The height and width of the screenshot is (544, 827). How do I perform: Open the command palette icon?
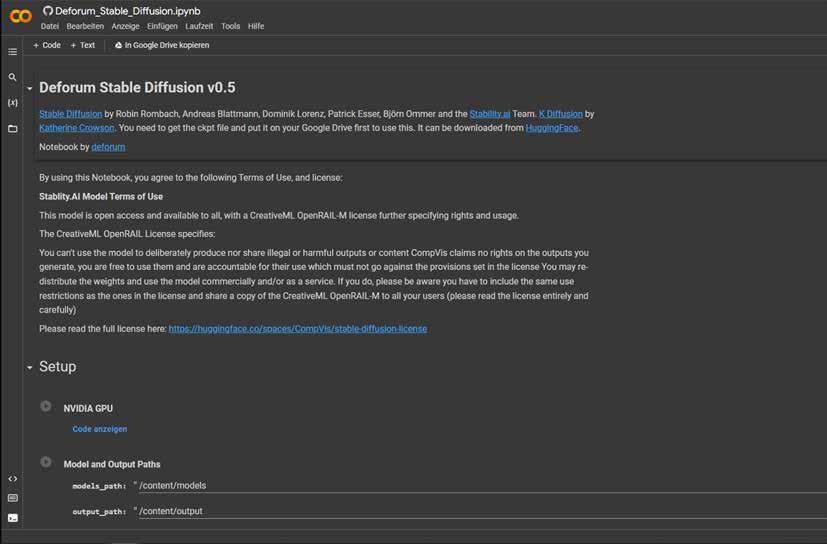[13, 498]
